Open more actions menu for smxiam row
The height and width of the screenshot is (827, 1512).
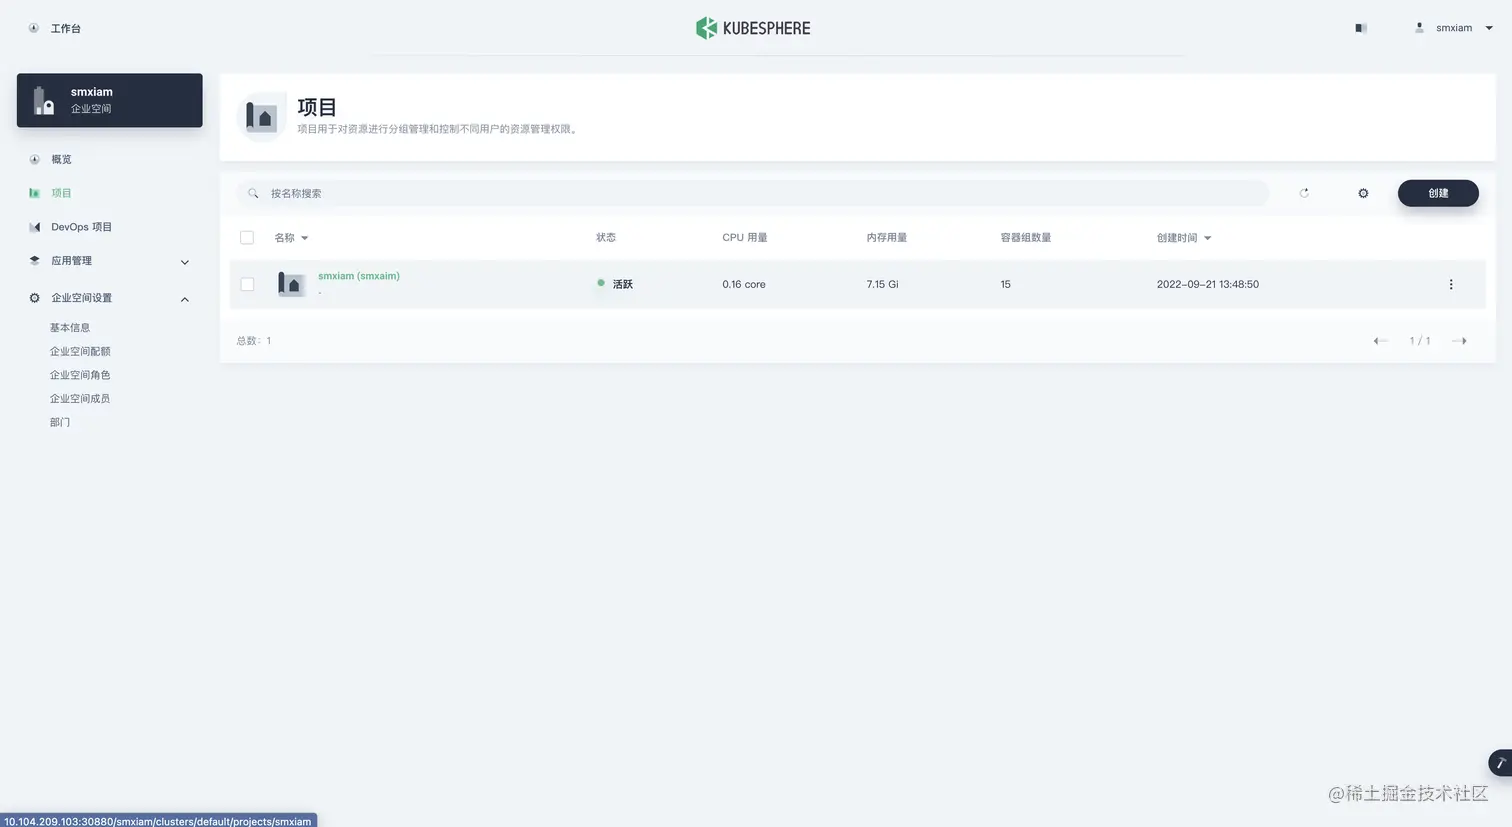click(x=1451, y=284)
